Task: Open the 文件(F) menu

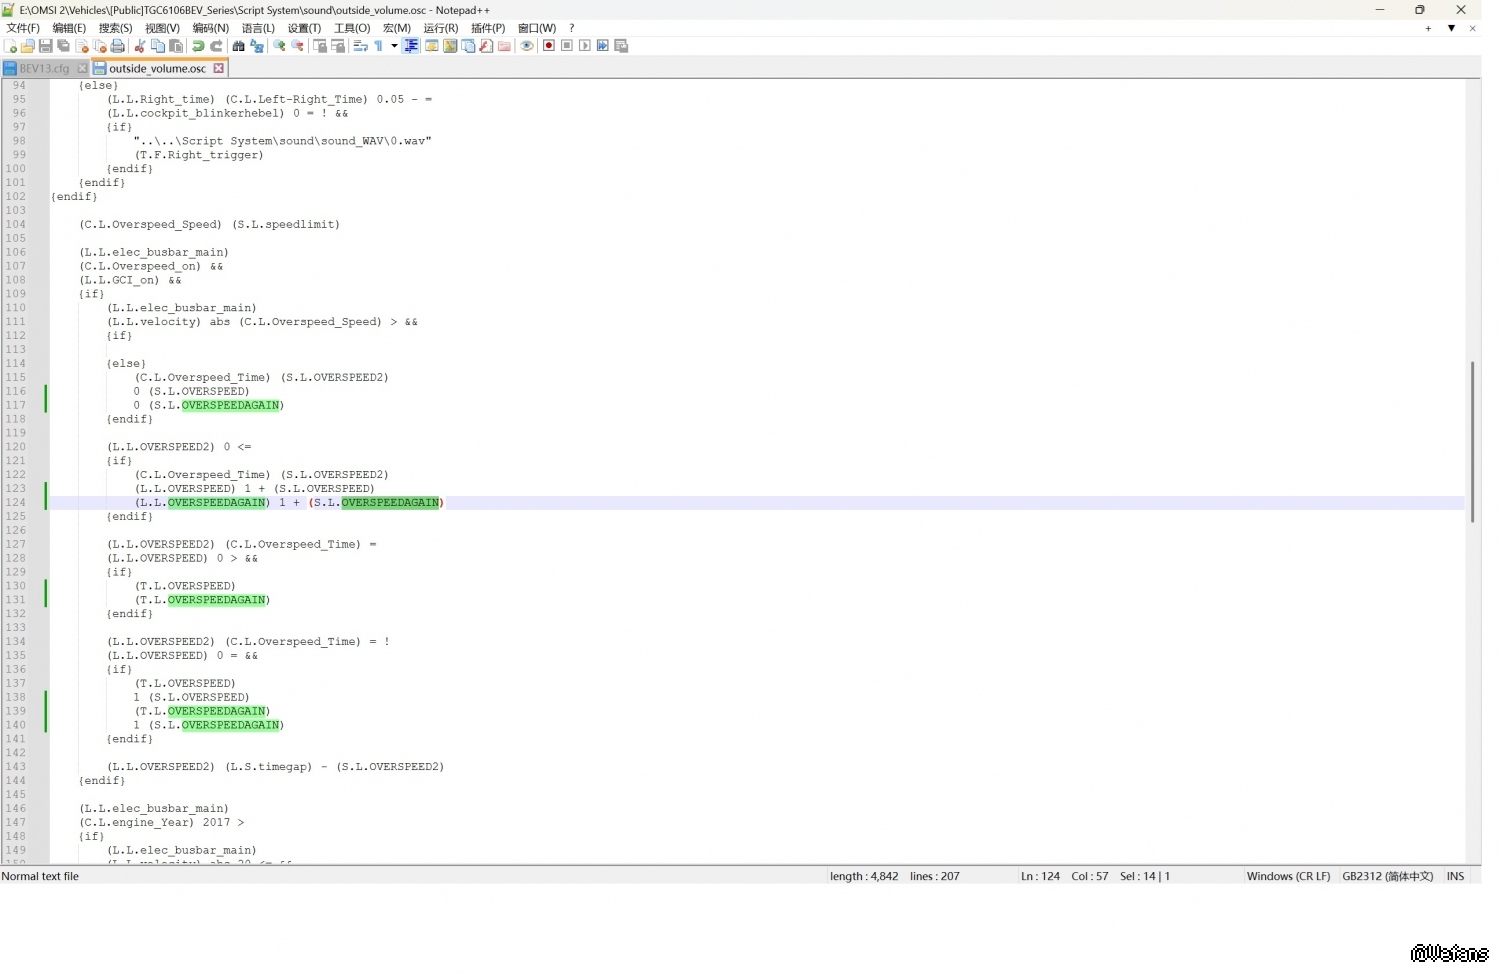Action: [x=23, y=28]
